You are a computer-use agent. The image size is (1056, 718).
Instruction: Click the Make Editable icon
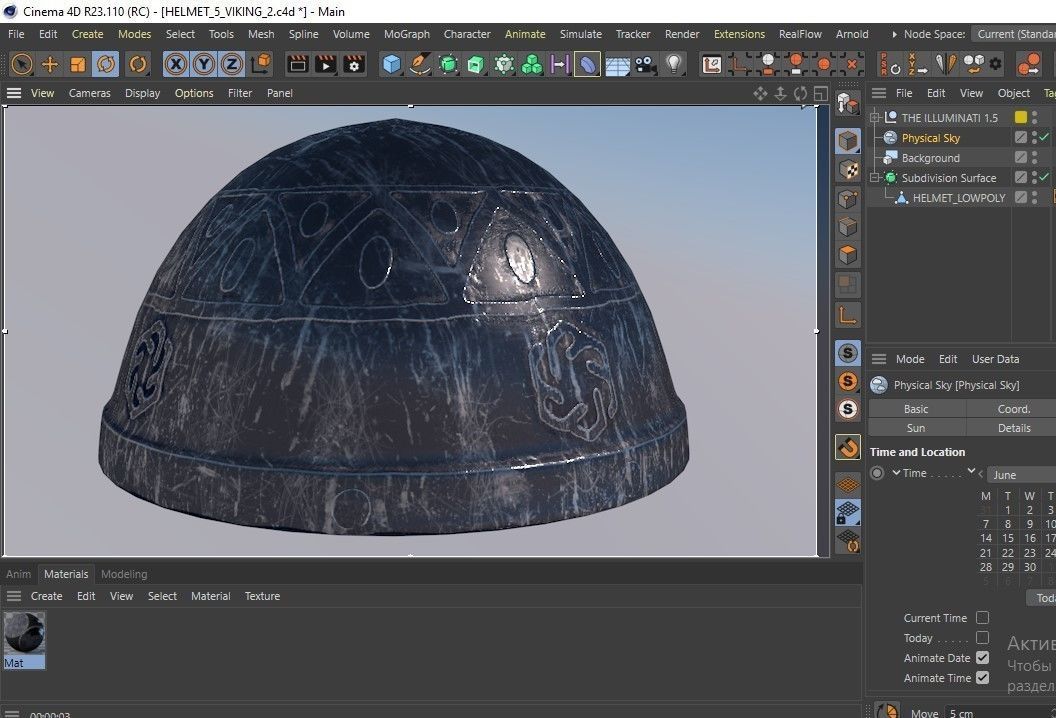point(848,104)
